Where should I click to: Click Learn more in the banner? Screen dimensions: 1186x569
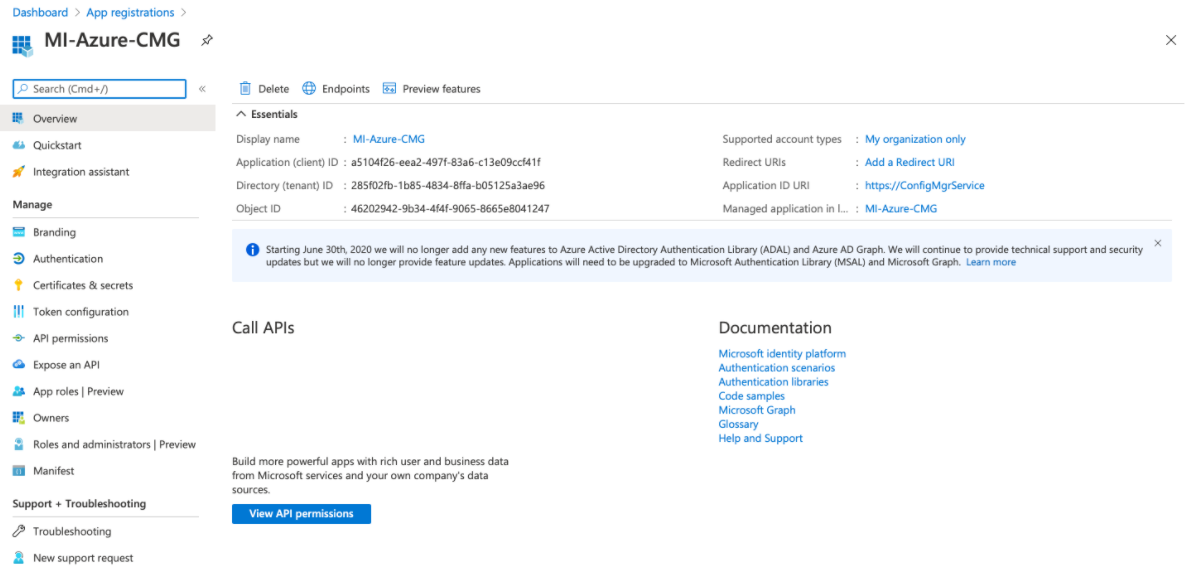pyautogui.click(x=991, y=262)
